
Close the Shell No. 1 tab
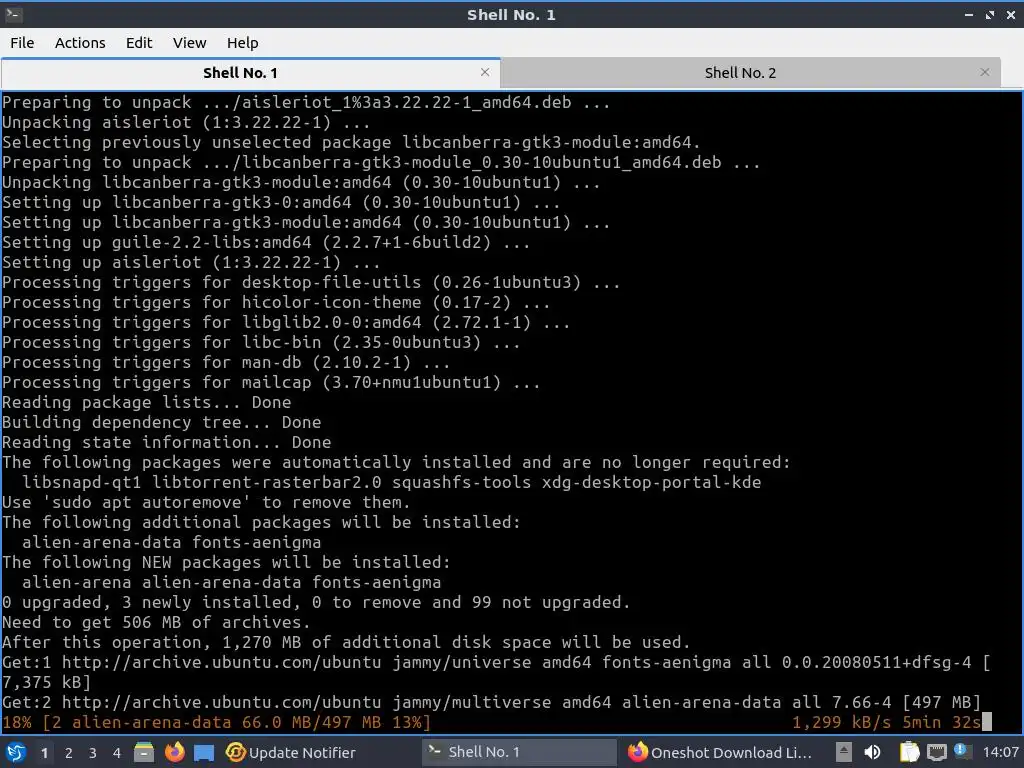pyautogui.click(x=485, y=72)
